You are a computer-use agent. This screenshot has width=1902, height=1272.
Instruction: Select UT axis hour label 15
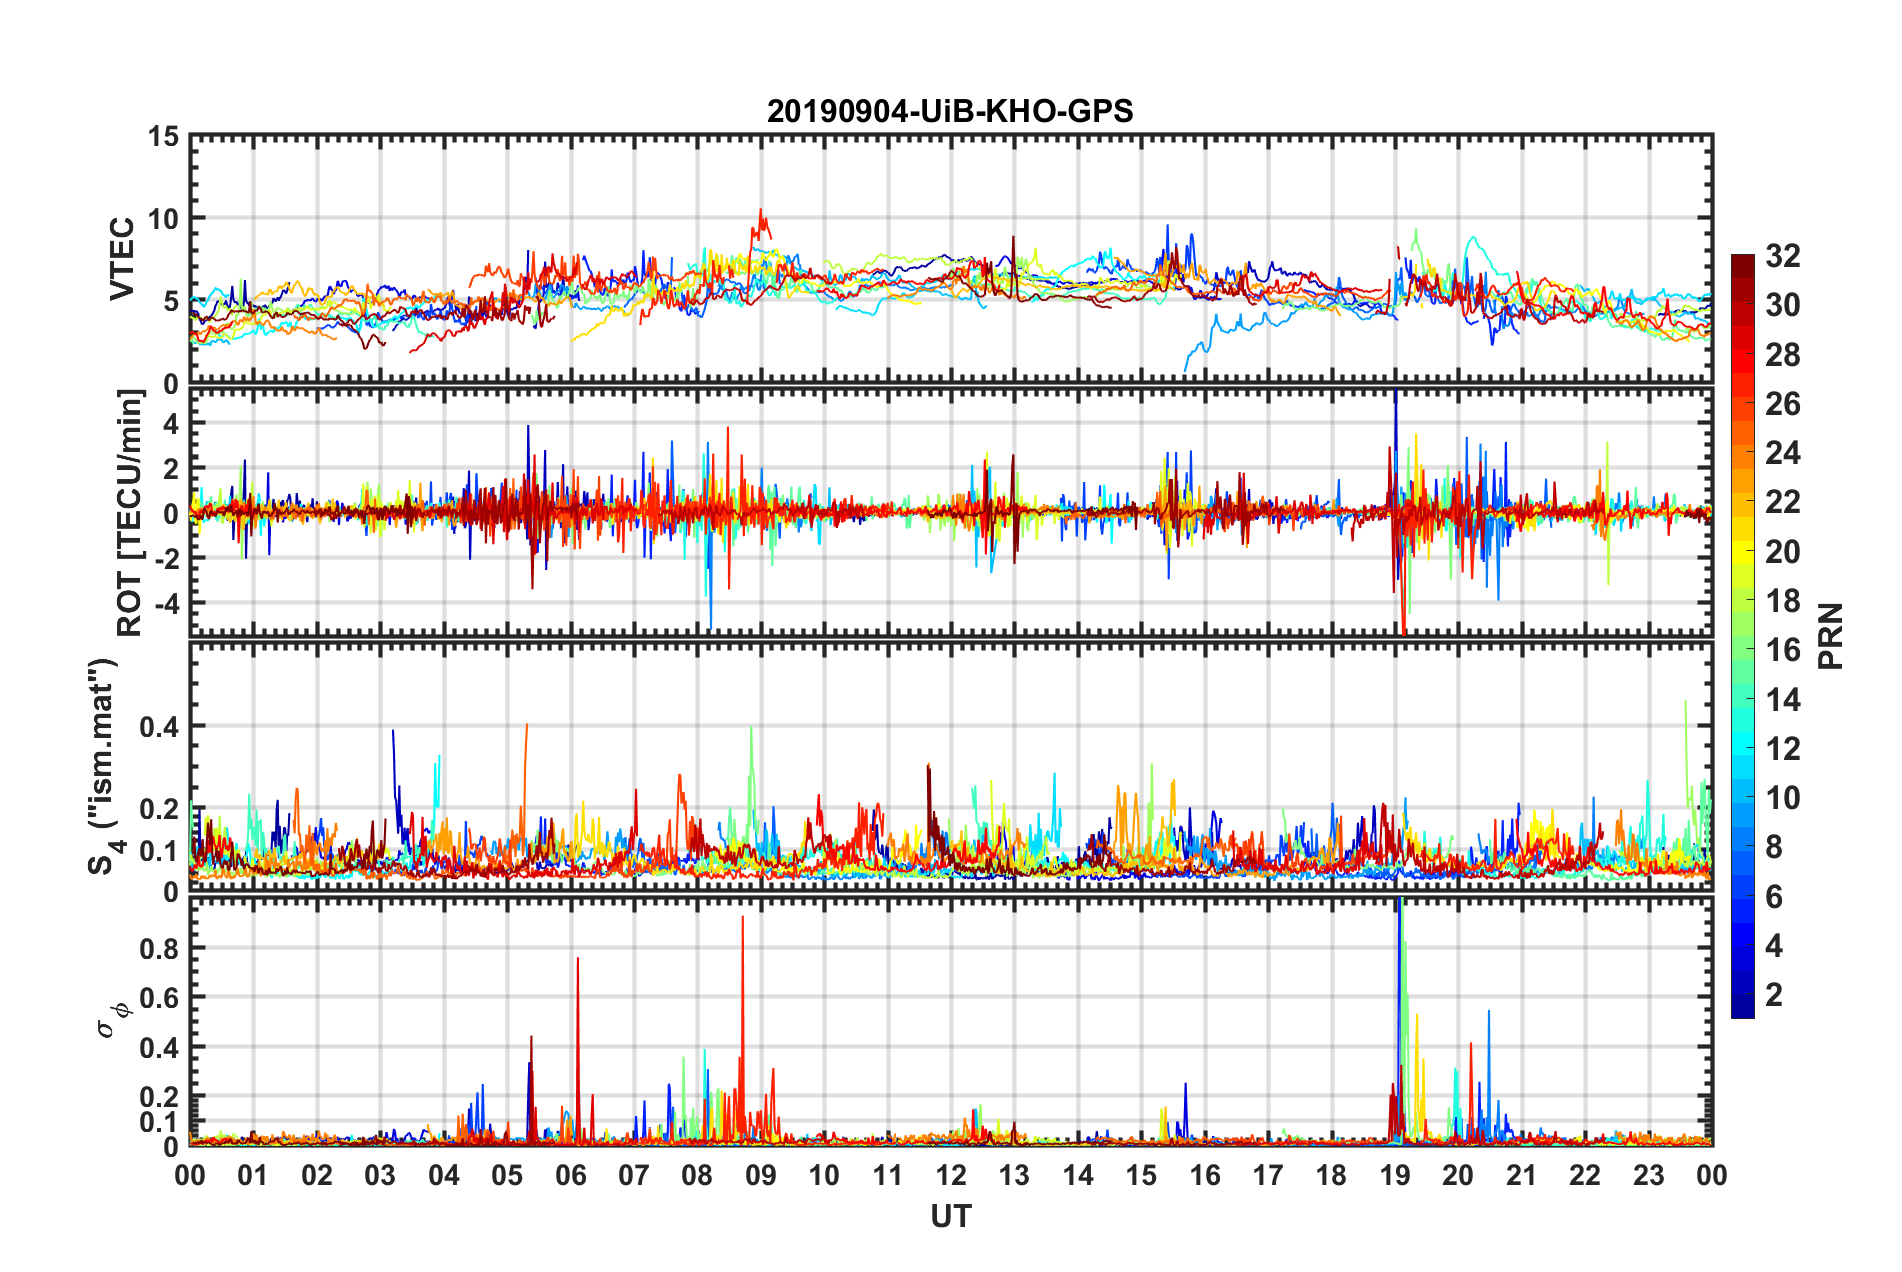coord(1141,1175)
